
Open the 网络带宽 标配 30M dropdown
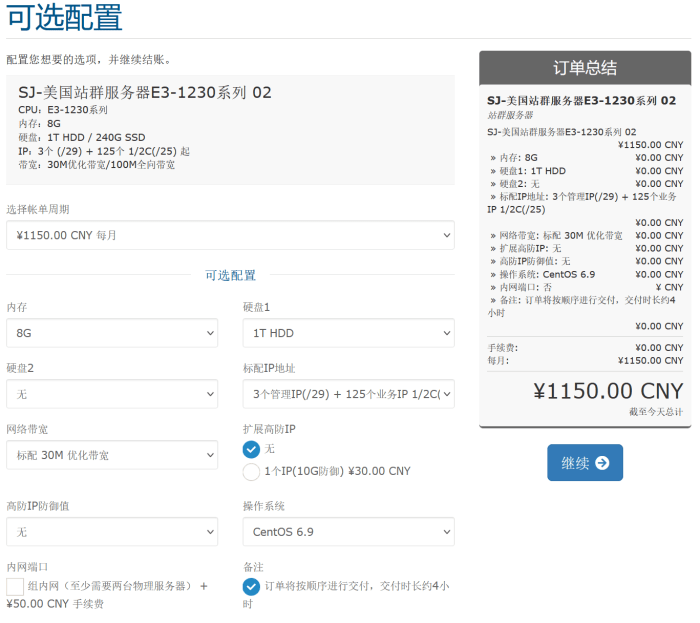pyautogui.click(x=112, y=455)
